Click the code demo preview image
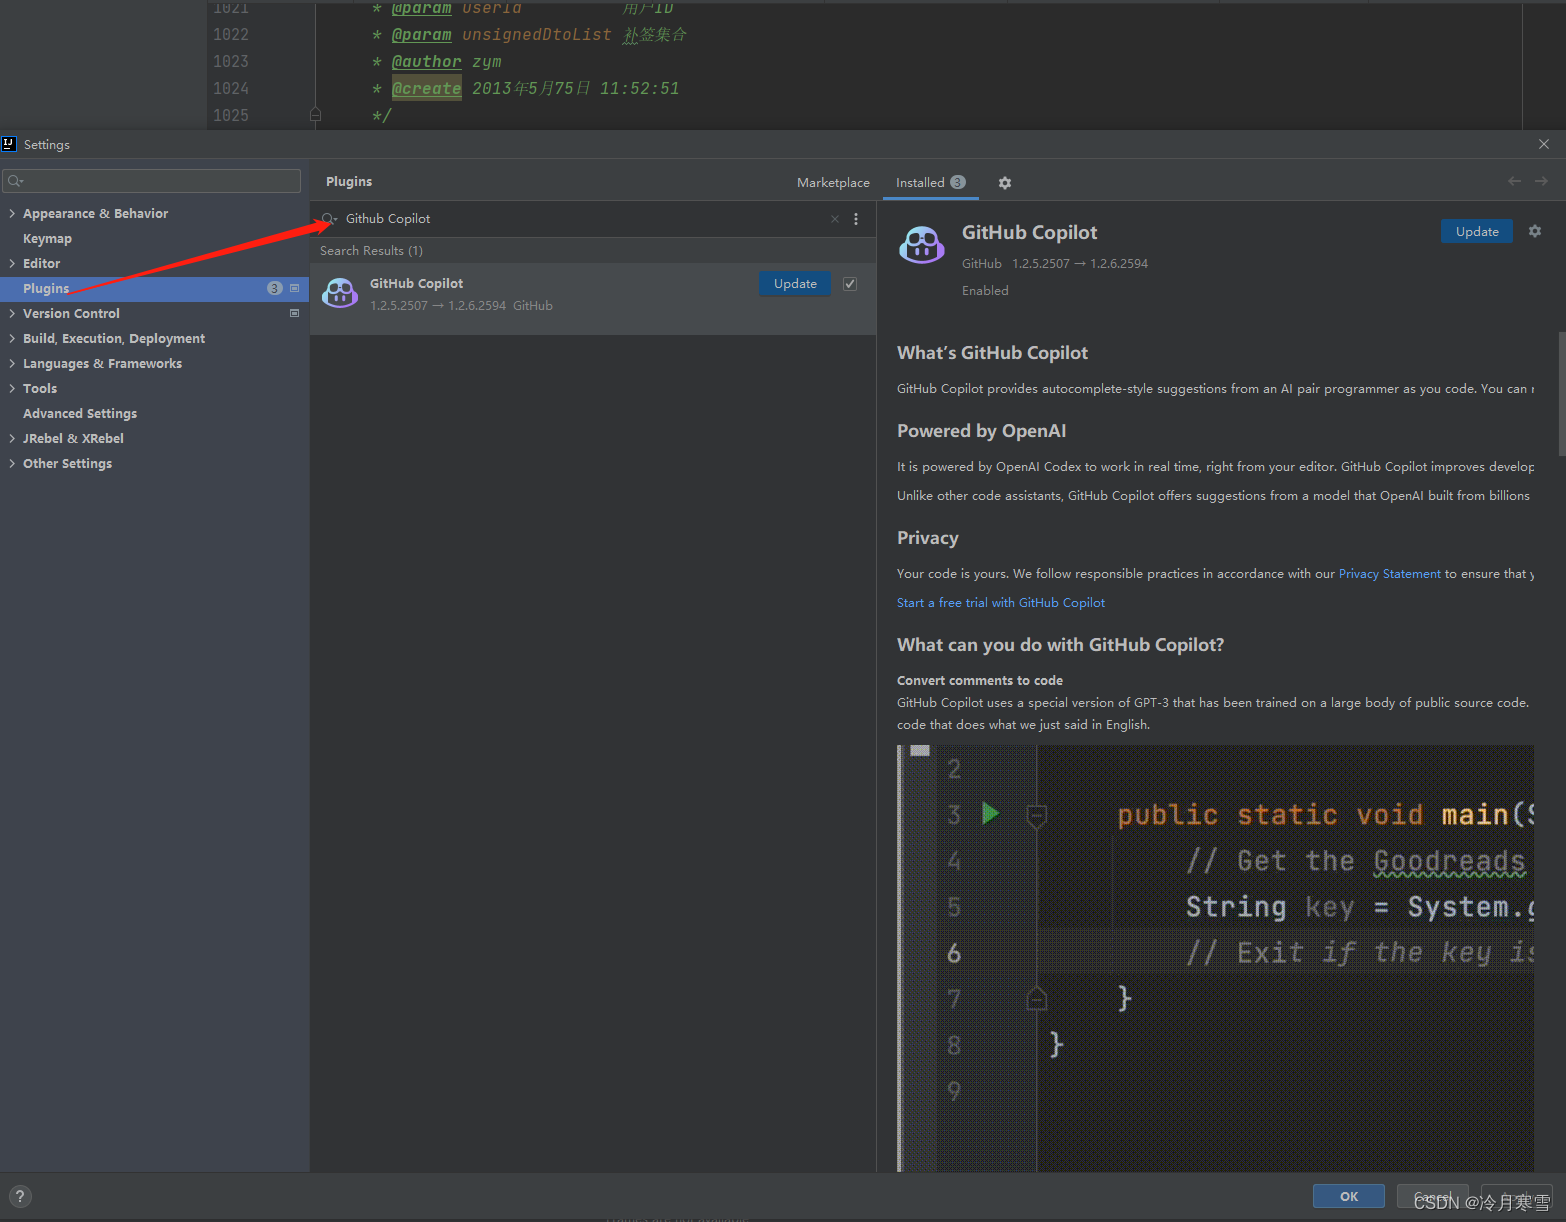The height and width of the screenshot is (1222, 1566). point(1215,958)
